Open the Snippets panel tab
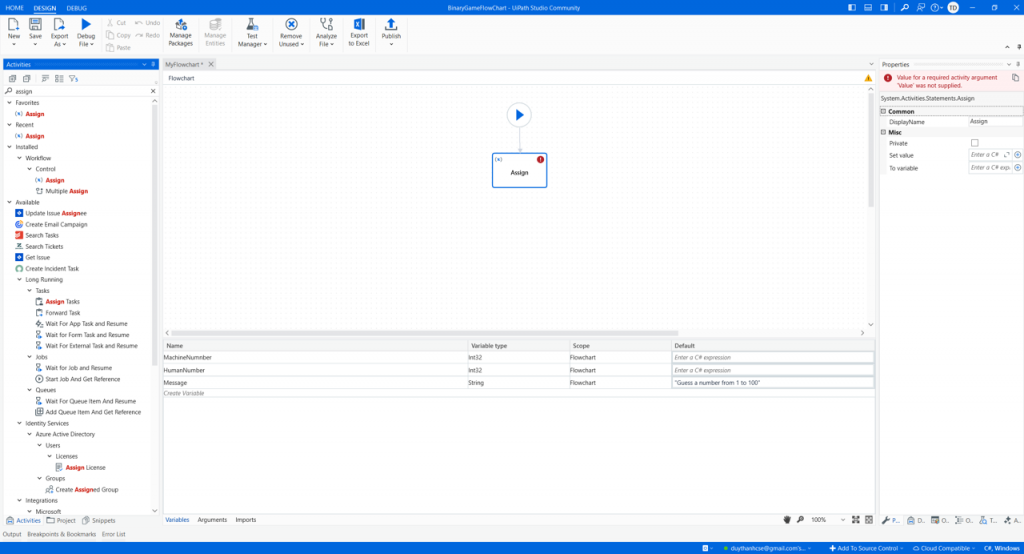The height and width of the screenshot is (554, 1024). point(99,521)
